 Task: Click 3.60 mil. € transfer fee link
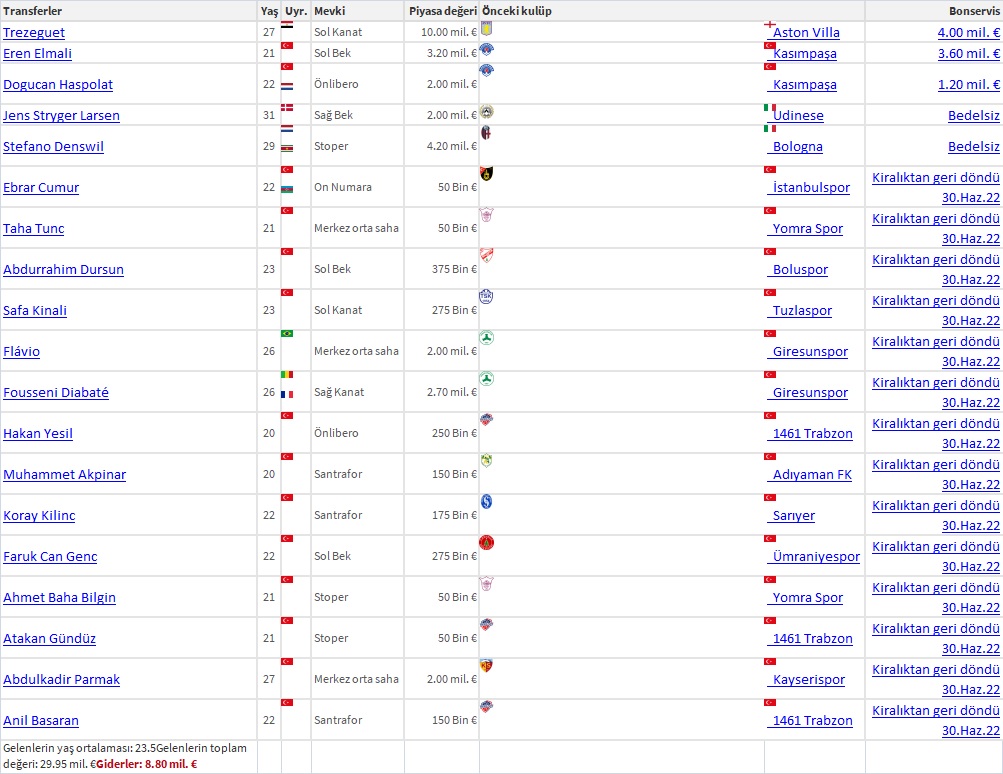[968, 54]
